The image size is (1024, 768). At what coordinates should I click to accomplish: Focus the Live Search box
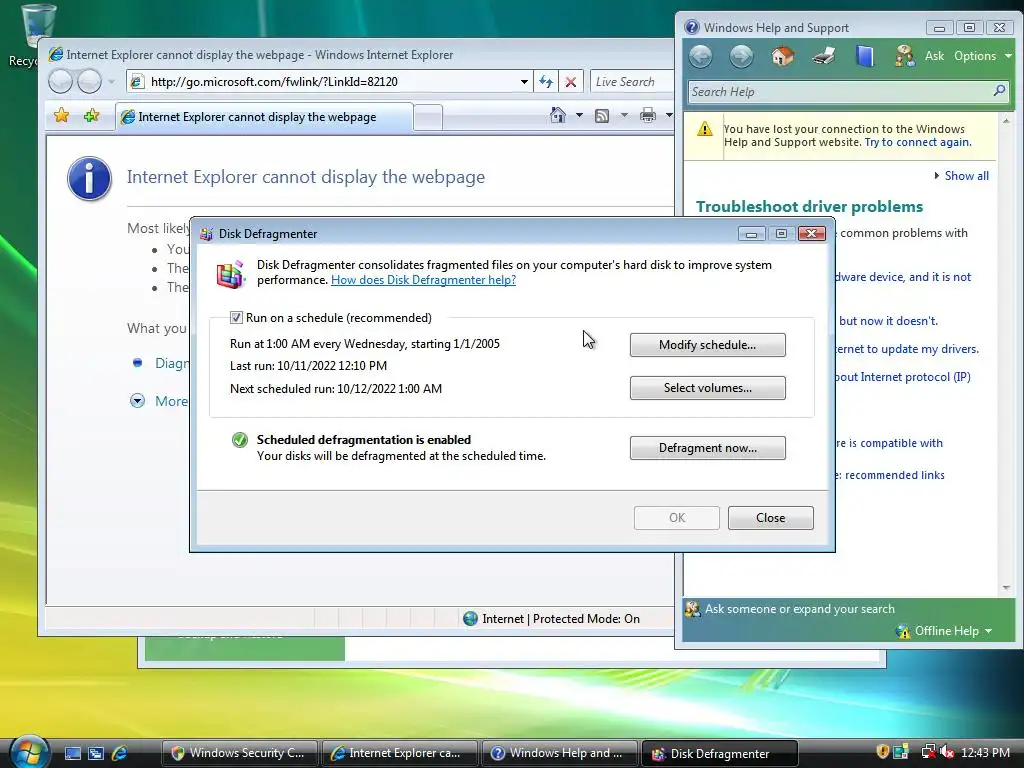coord(632,82)
